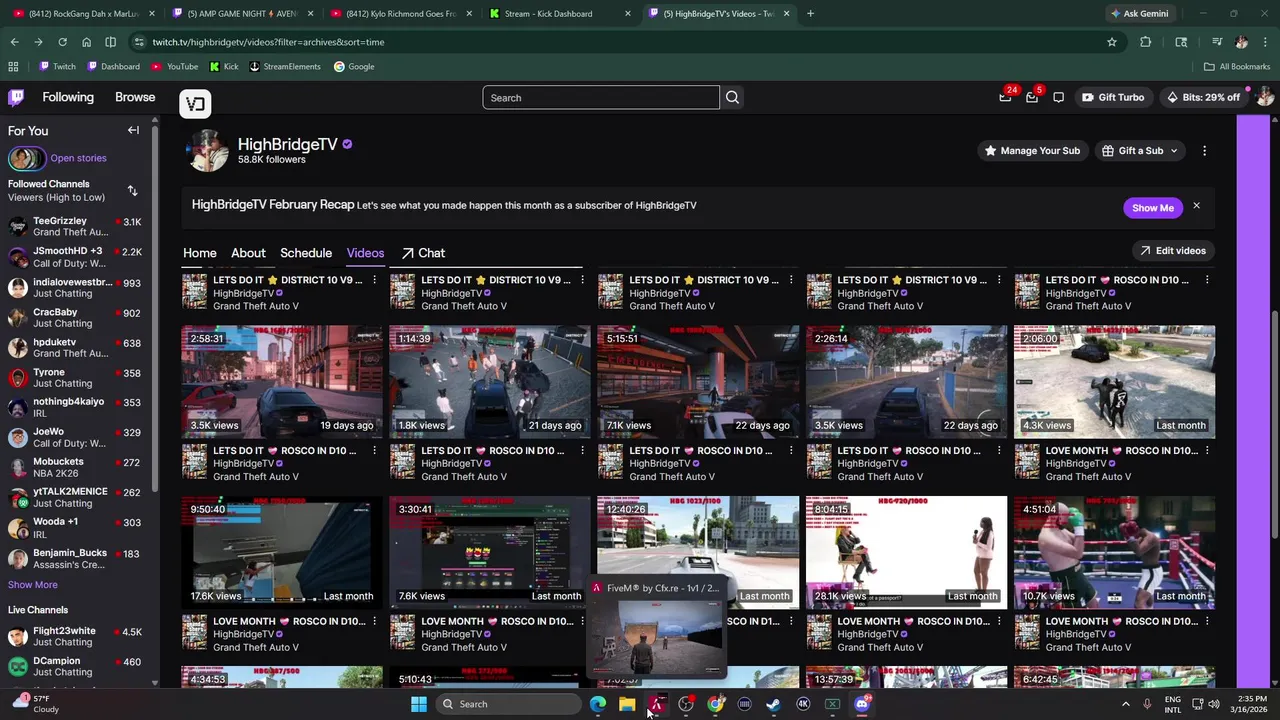Open the 12:40:26 video thumbnail
This screenshot has width=1280, height=720.
click(698, 552)
